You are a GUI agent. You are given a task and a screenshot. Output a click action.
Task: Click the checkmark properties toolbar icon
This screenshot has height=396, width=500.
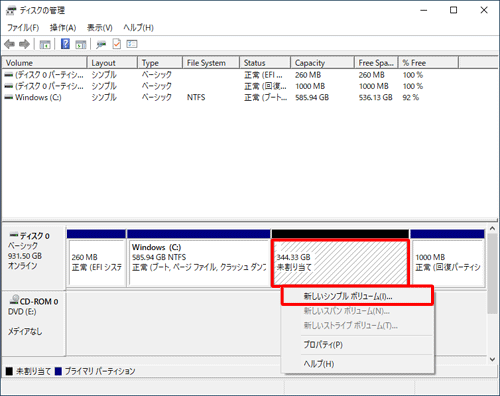click(117, 44)
